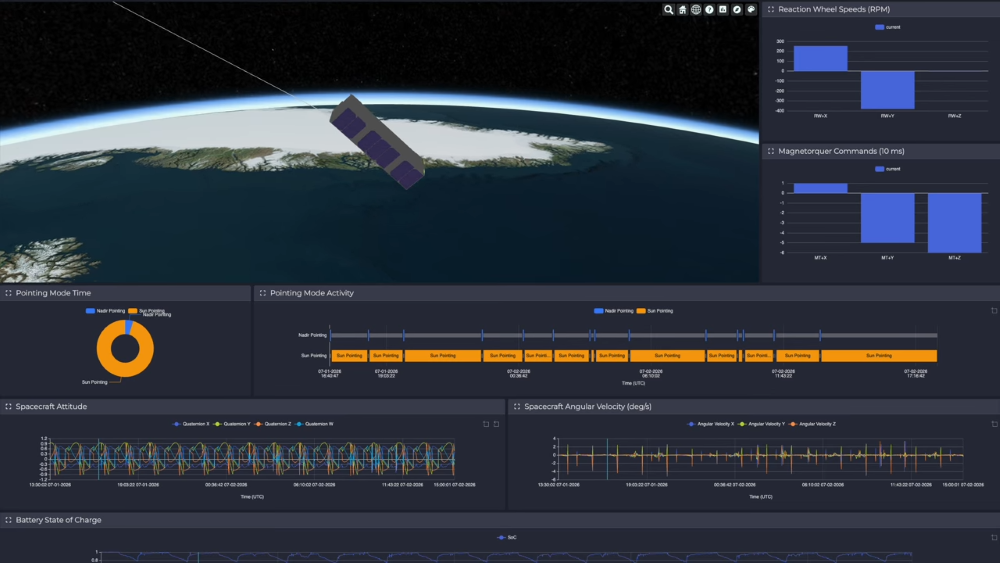Toggle Nadir Pointing in Pointing Mode Activity legend
This screenshot has height=563, width=1000.
614,311
